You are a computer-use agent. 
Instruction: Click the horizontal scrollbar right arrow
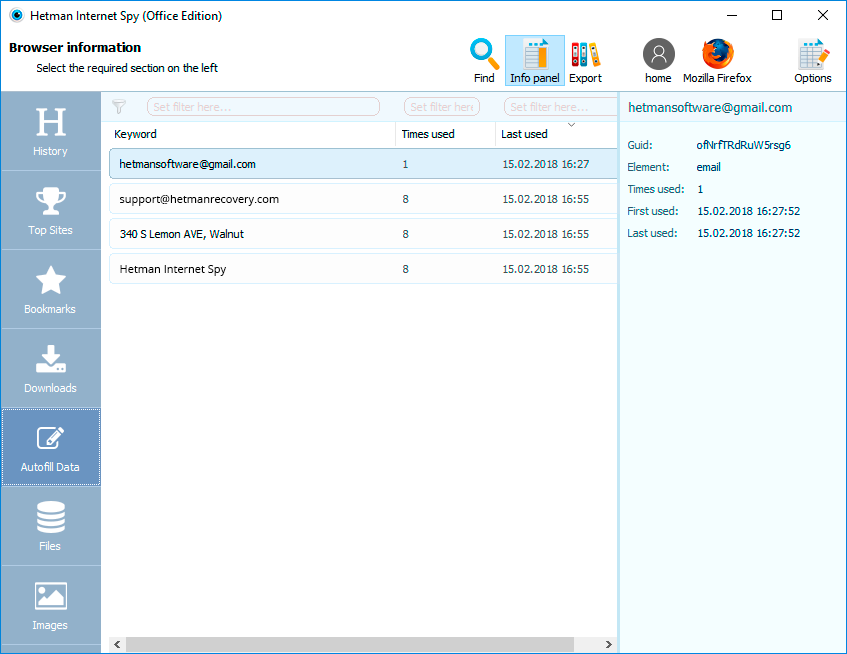(x=609, y=644)
